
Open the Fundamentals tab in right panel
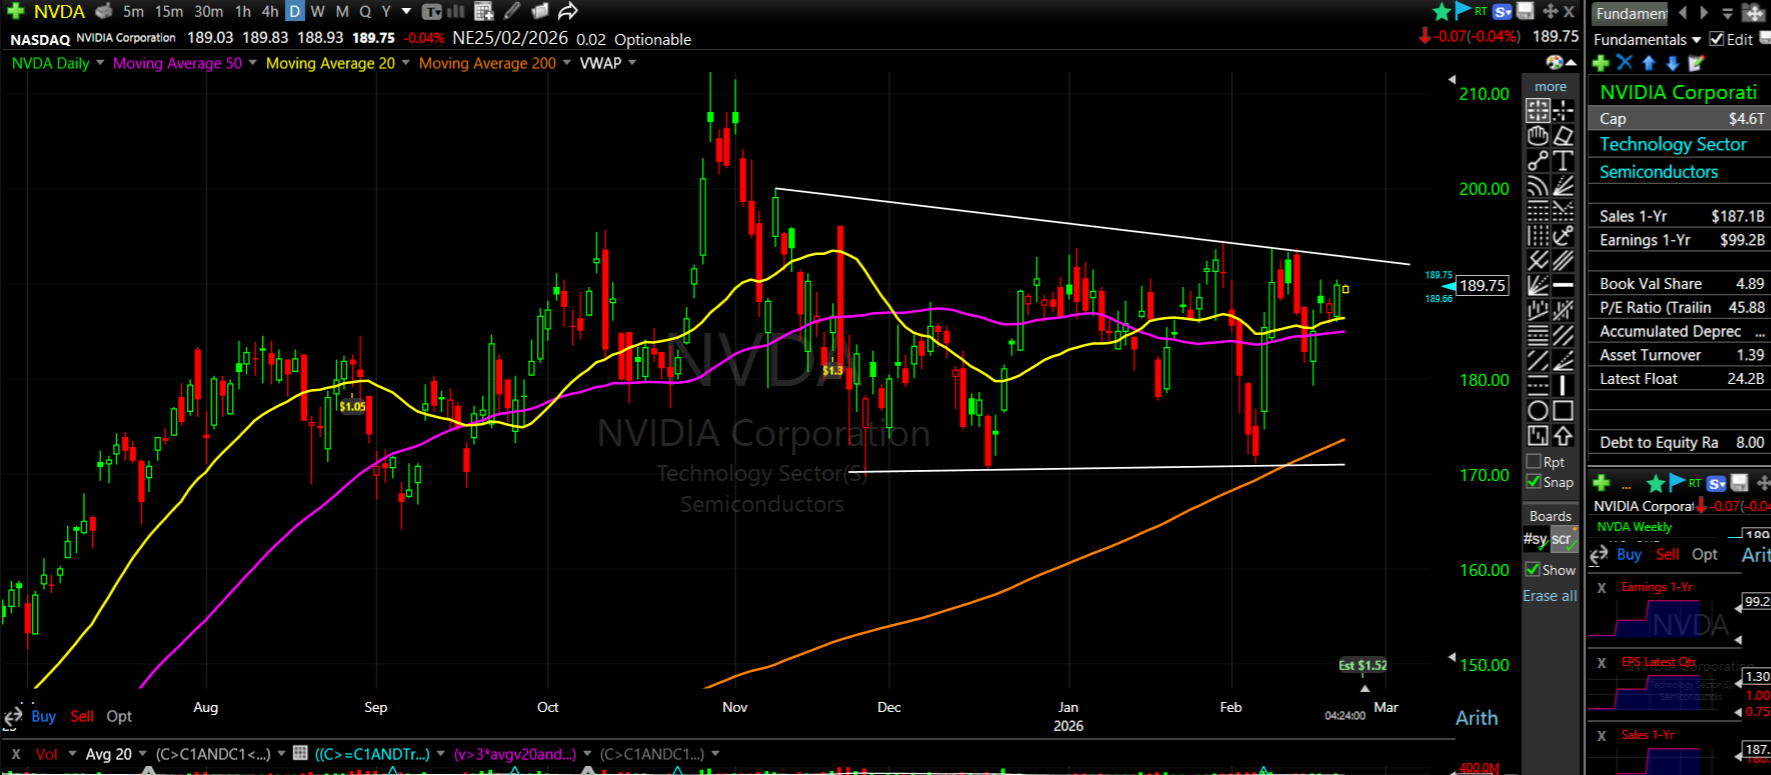(x=1630, y=13)
